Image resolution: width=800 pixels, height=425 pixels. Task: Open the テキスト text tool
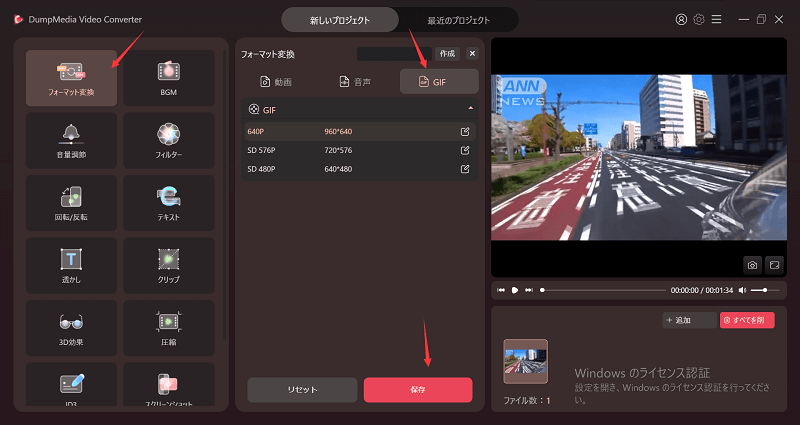[x=168, y=203]
